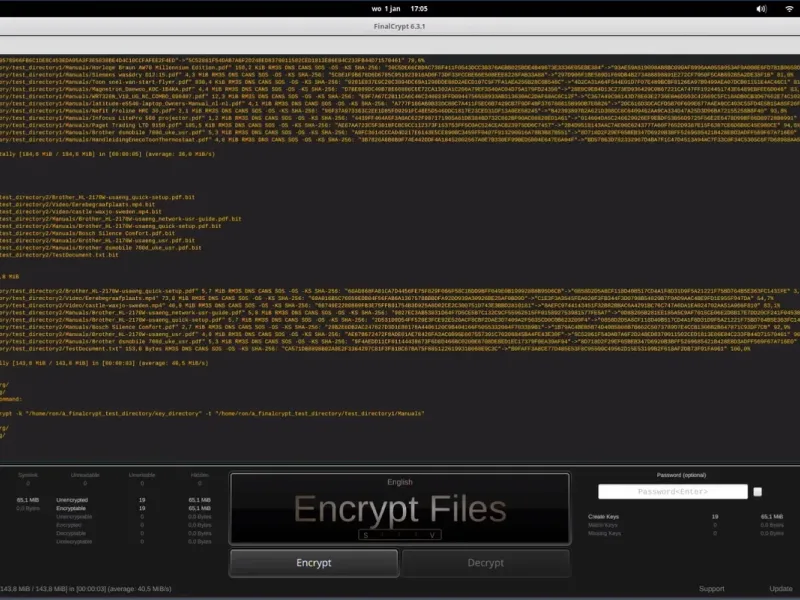Click the Unreadable counter label
Viewport: 800px width, 600px height.
click(85, 475)
